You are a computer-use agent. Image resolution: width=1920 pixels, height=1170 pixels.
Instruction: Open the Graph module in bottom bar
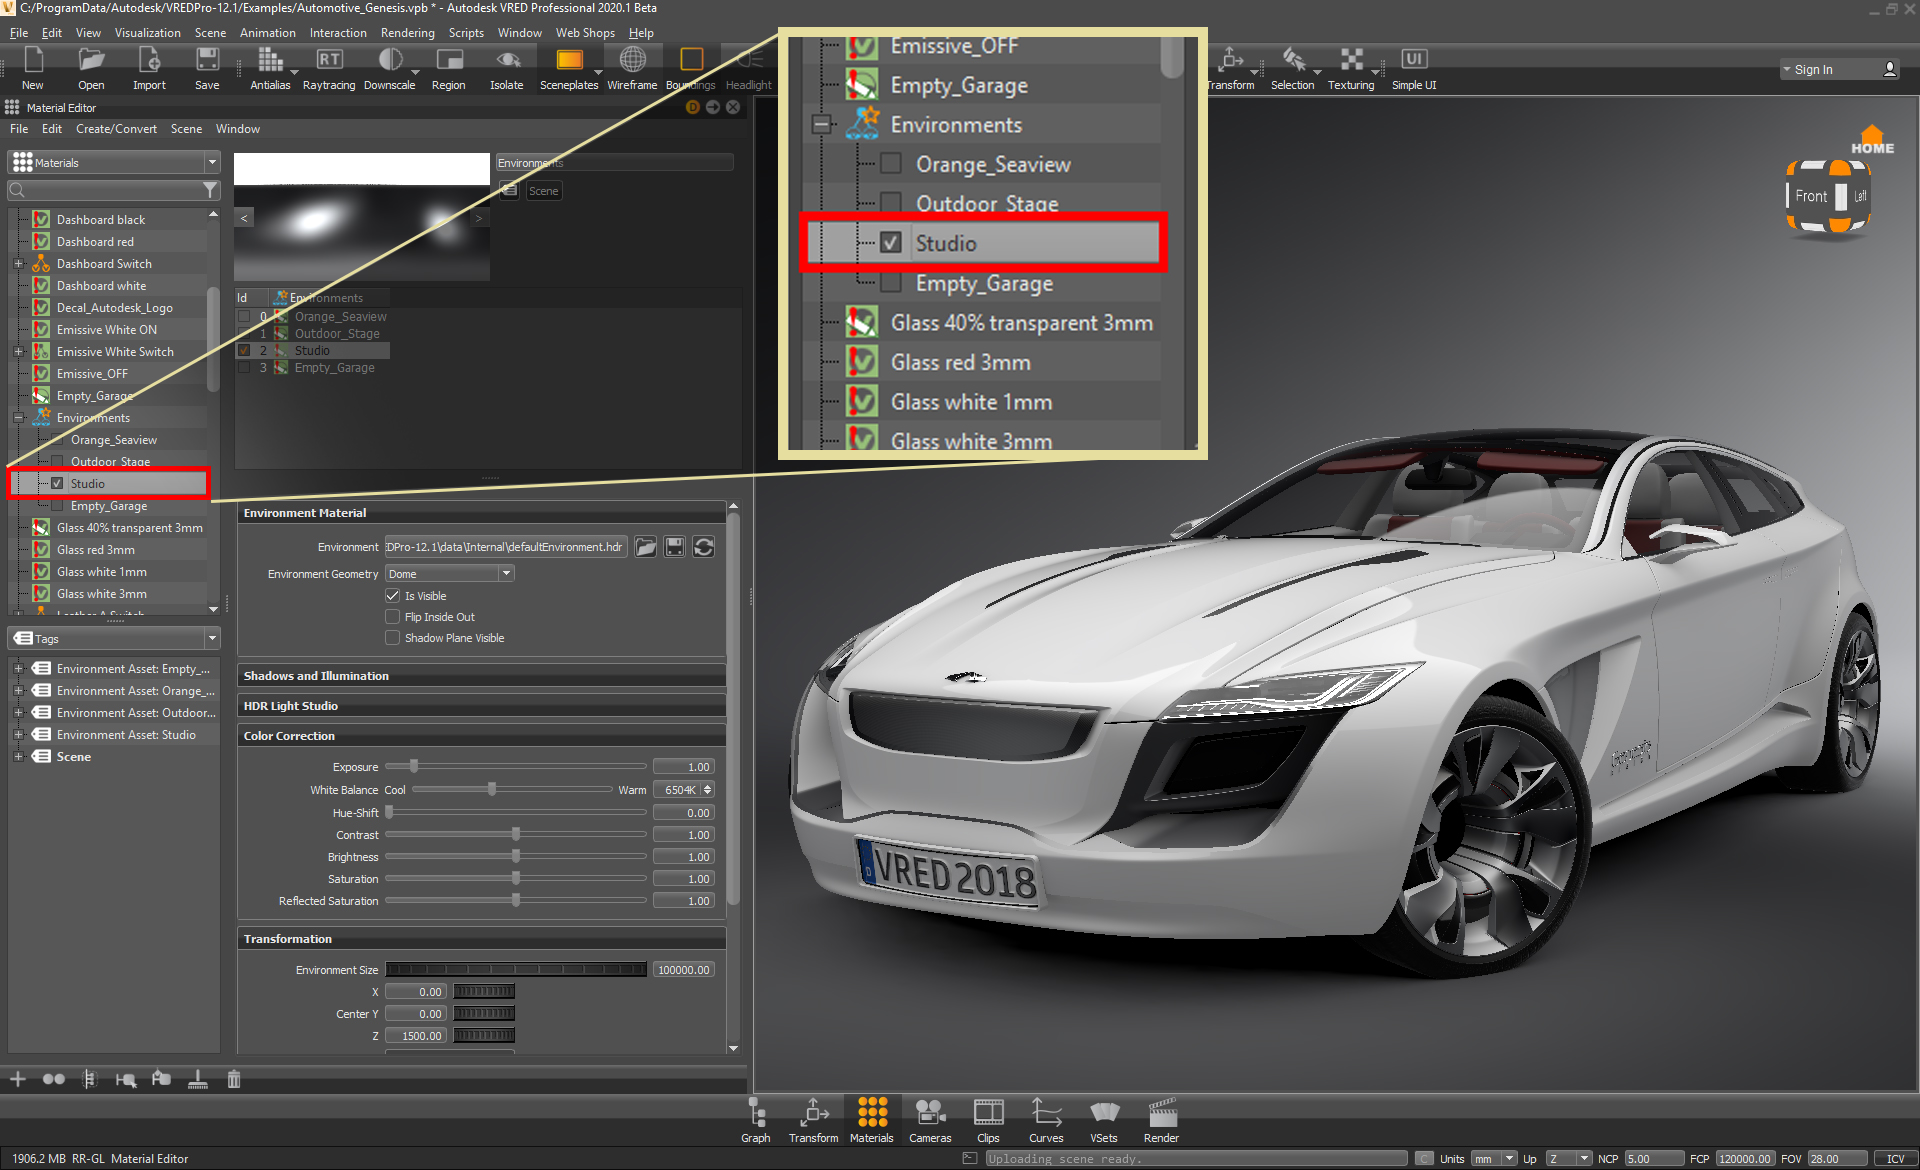pos(756,1120)
